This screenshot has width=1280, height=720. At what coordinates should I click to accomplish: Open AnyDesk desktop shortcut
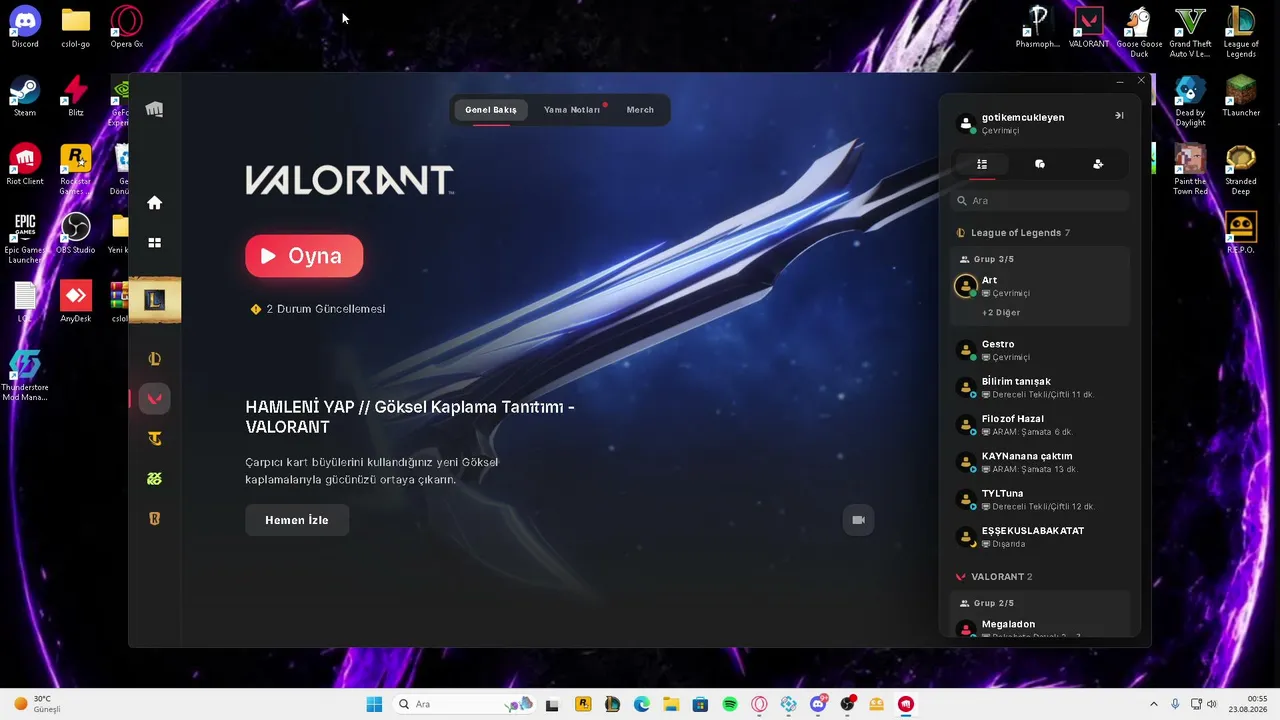click(76, 302)
